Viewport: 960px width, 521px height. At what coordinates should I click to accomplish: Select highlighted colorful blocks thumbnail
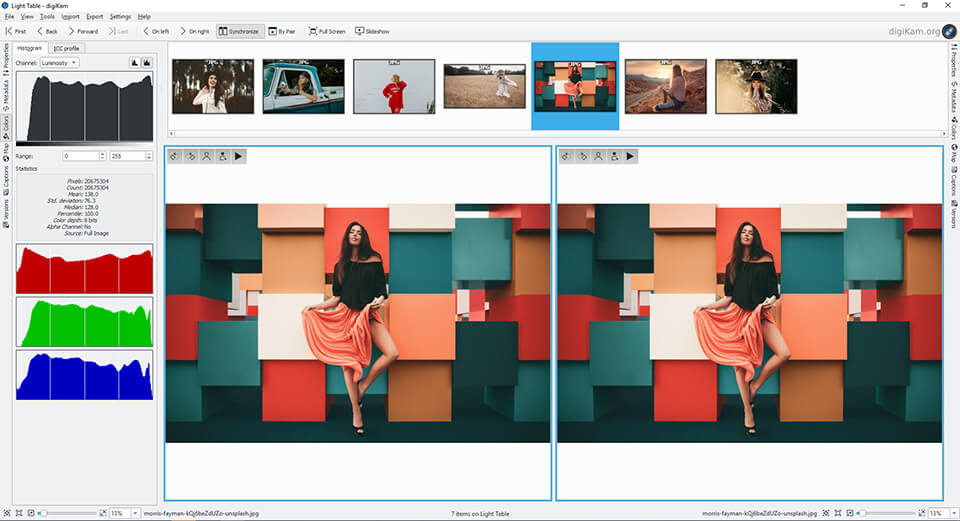(x=576, y=86)
